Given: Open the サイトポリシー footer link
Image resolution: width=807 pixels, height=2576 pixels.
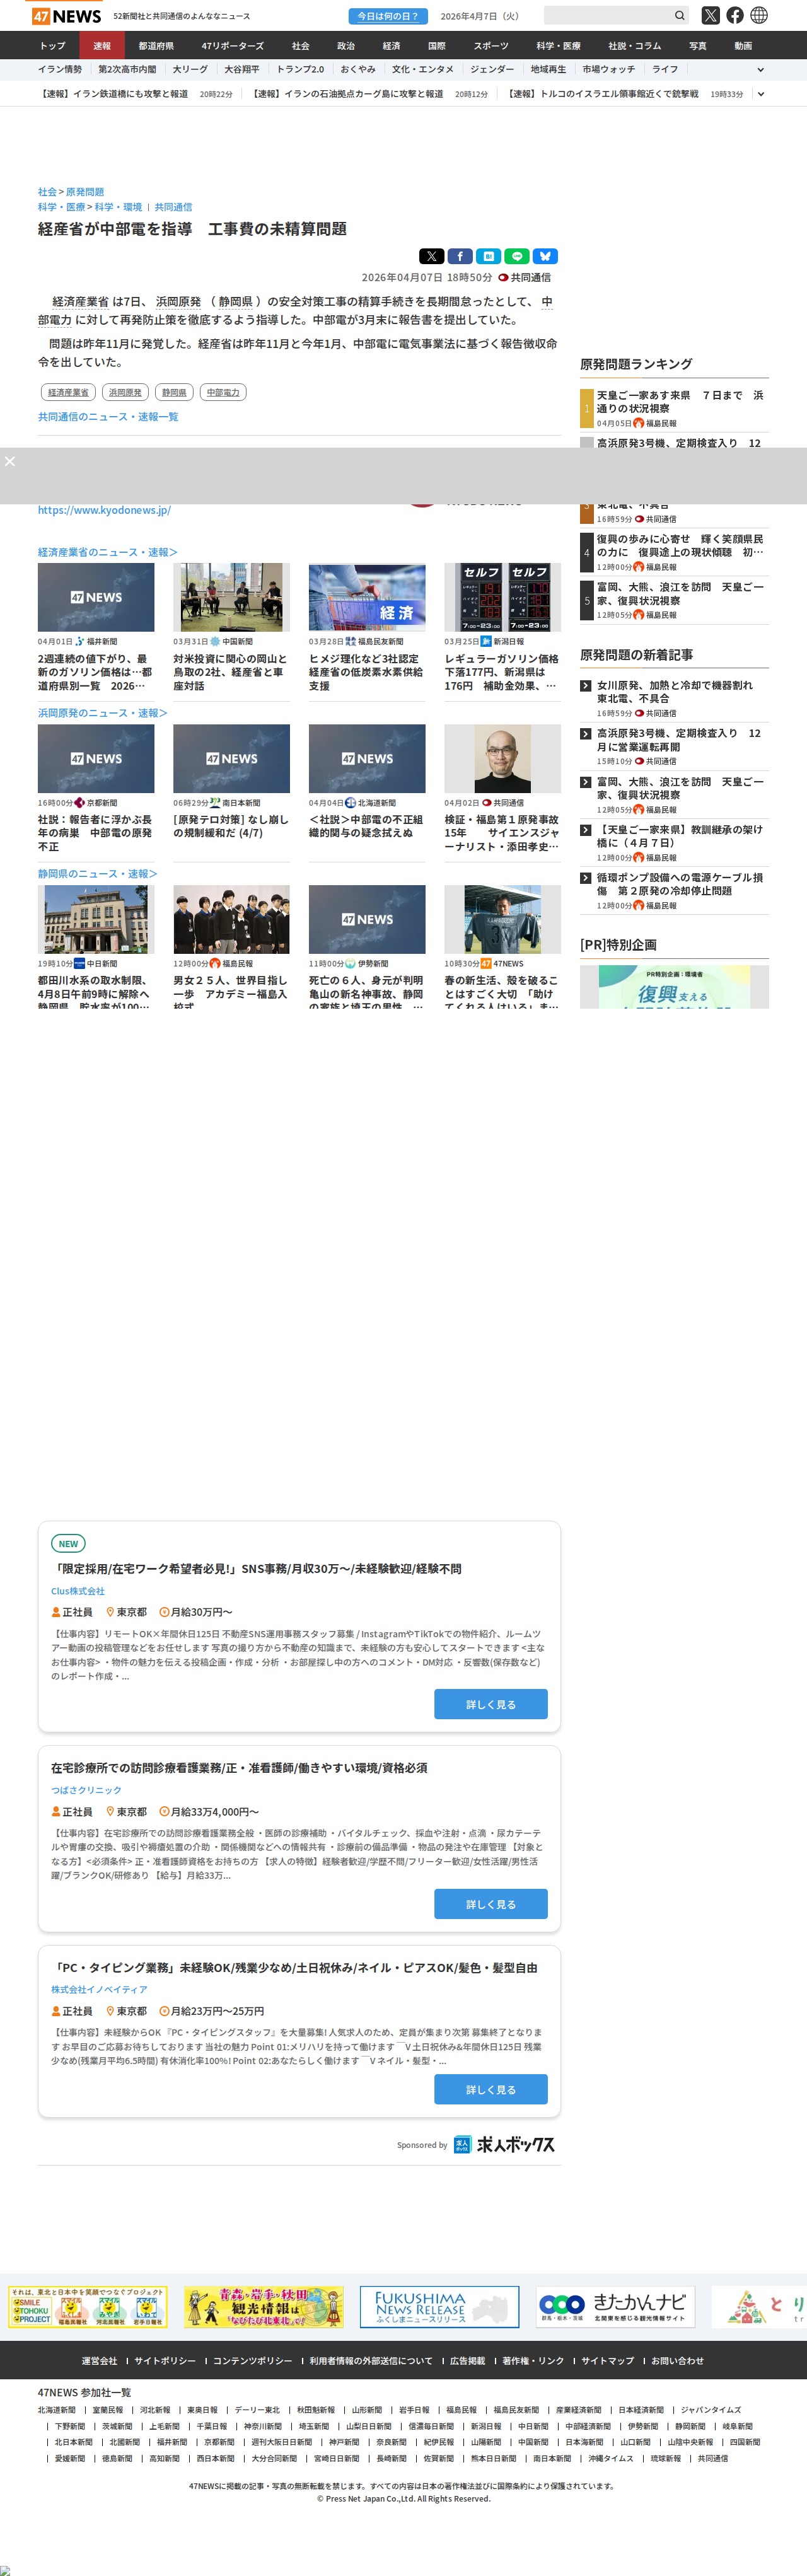Looking at the screenshot, I should click(x=165, y=2361).
